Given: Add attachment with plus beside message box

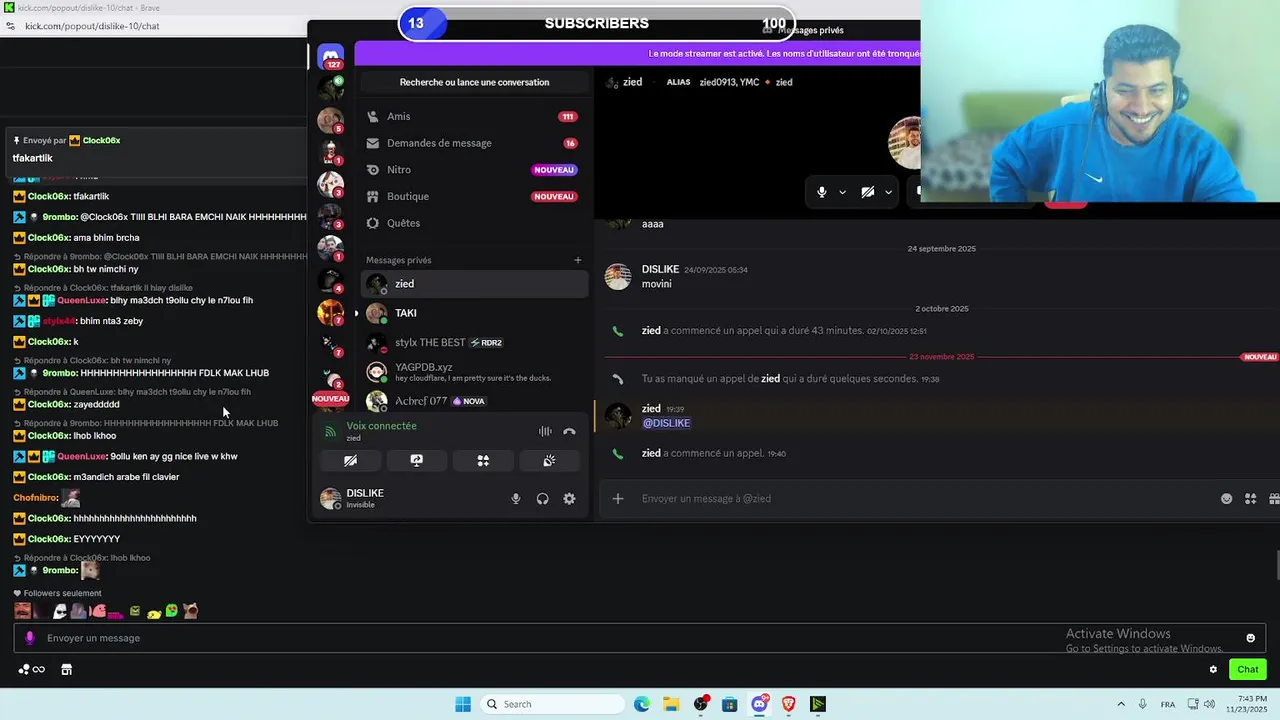Looking at the screenshot, I should 618,498.
